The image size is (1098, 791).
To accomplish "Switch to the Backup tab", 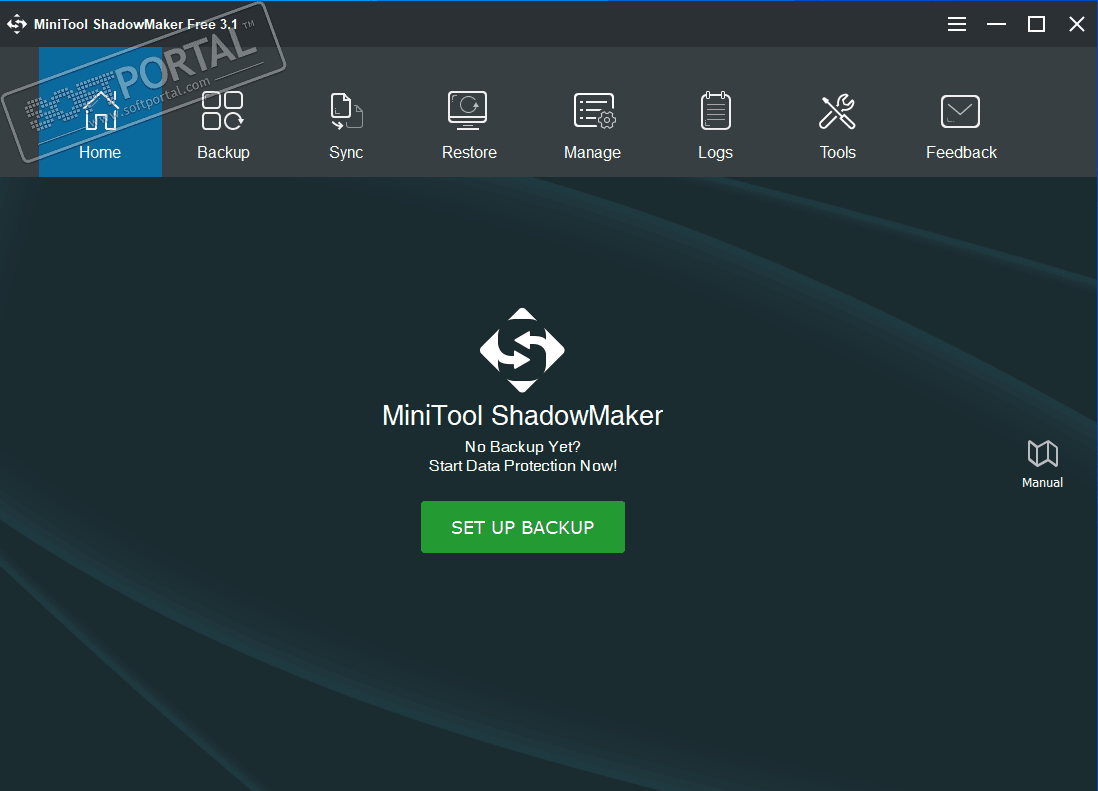I will pyautogui.click(x=223, y=112).
